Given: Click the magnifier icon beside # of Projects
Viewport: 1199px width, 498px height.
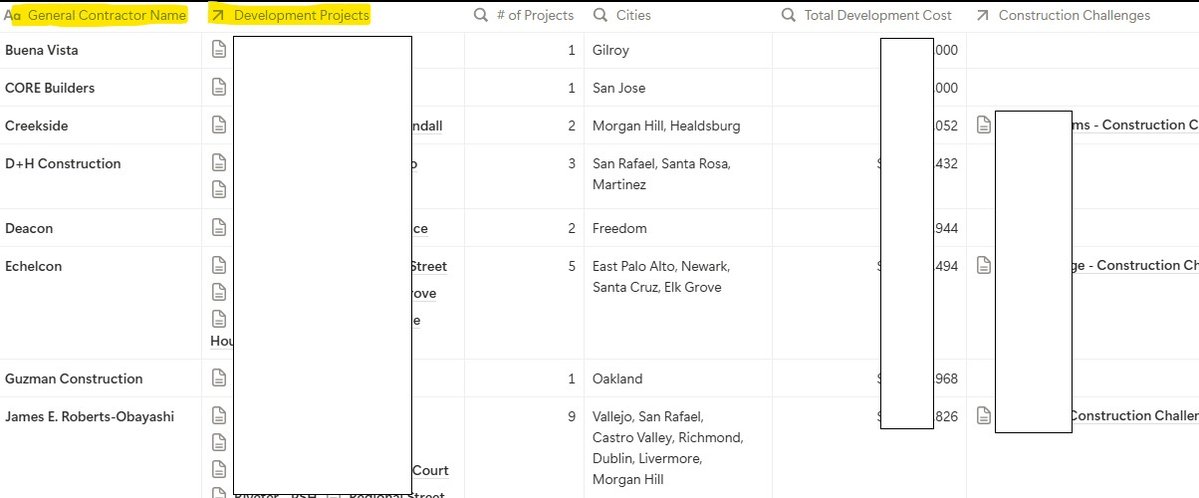Looking at the screenshot, I should coord(480,15).
